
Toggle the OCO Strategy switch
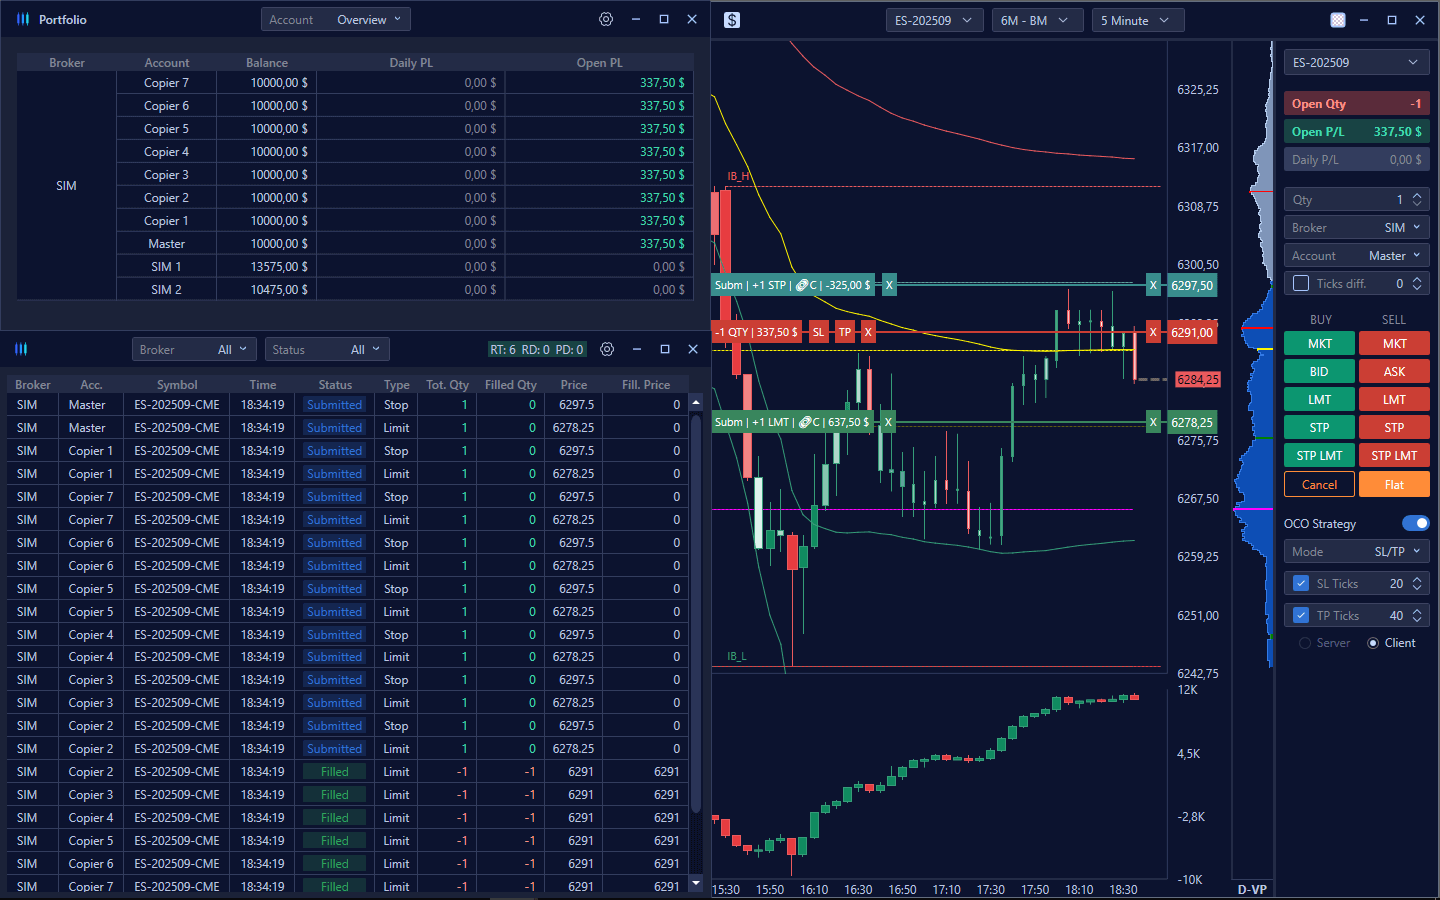(x=1415, y=523)
